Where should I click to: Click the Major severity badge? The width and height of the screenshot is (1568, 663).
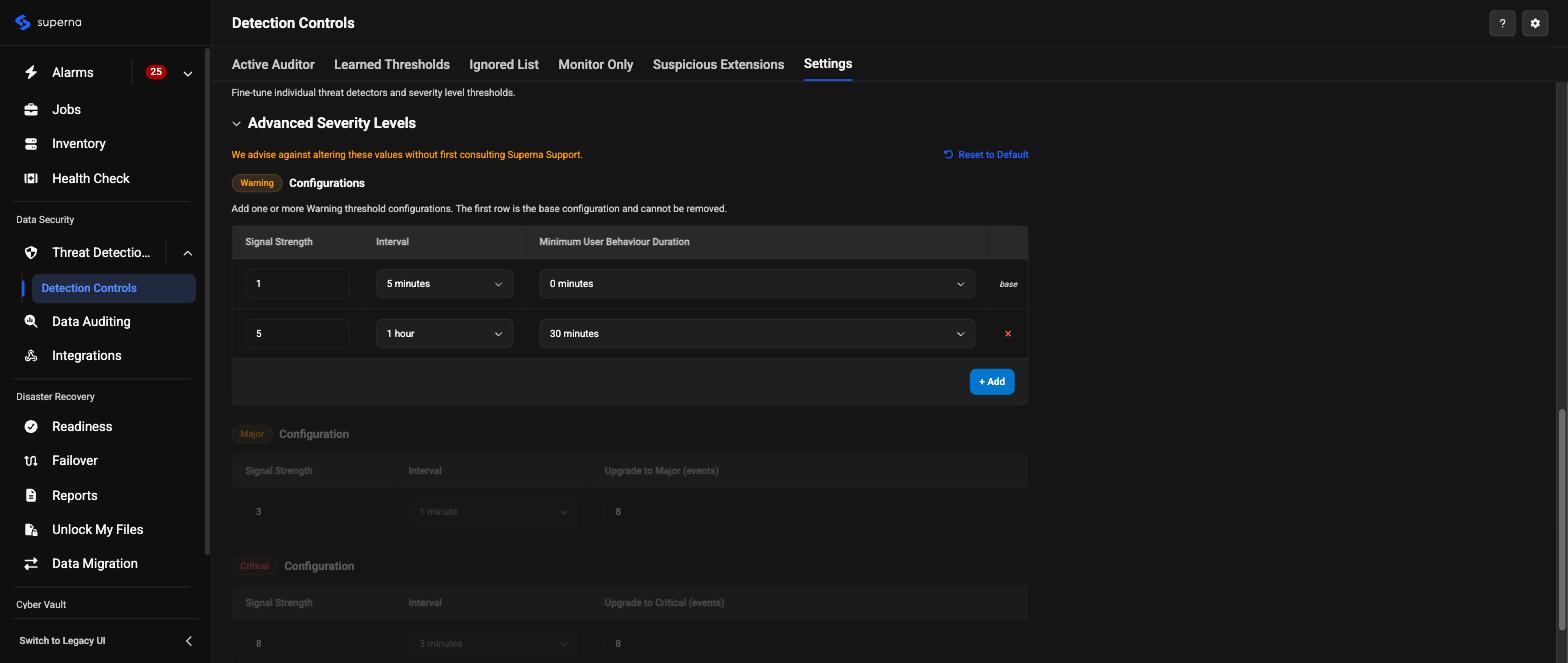[x=252, y=434]
